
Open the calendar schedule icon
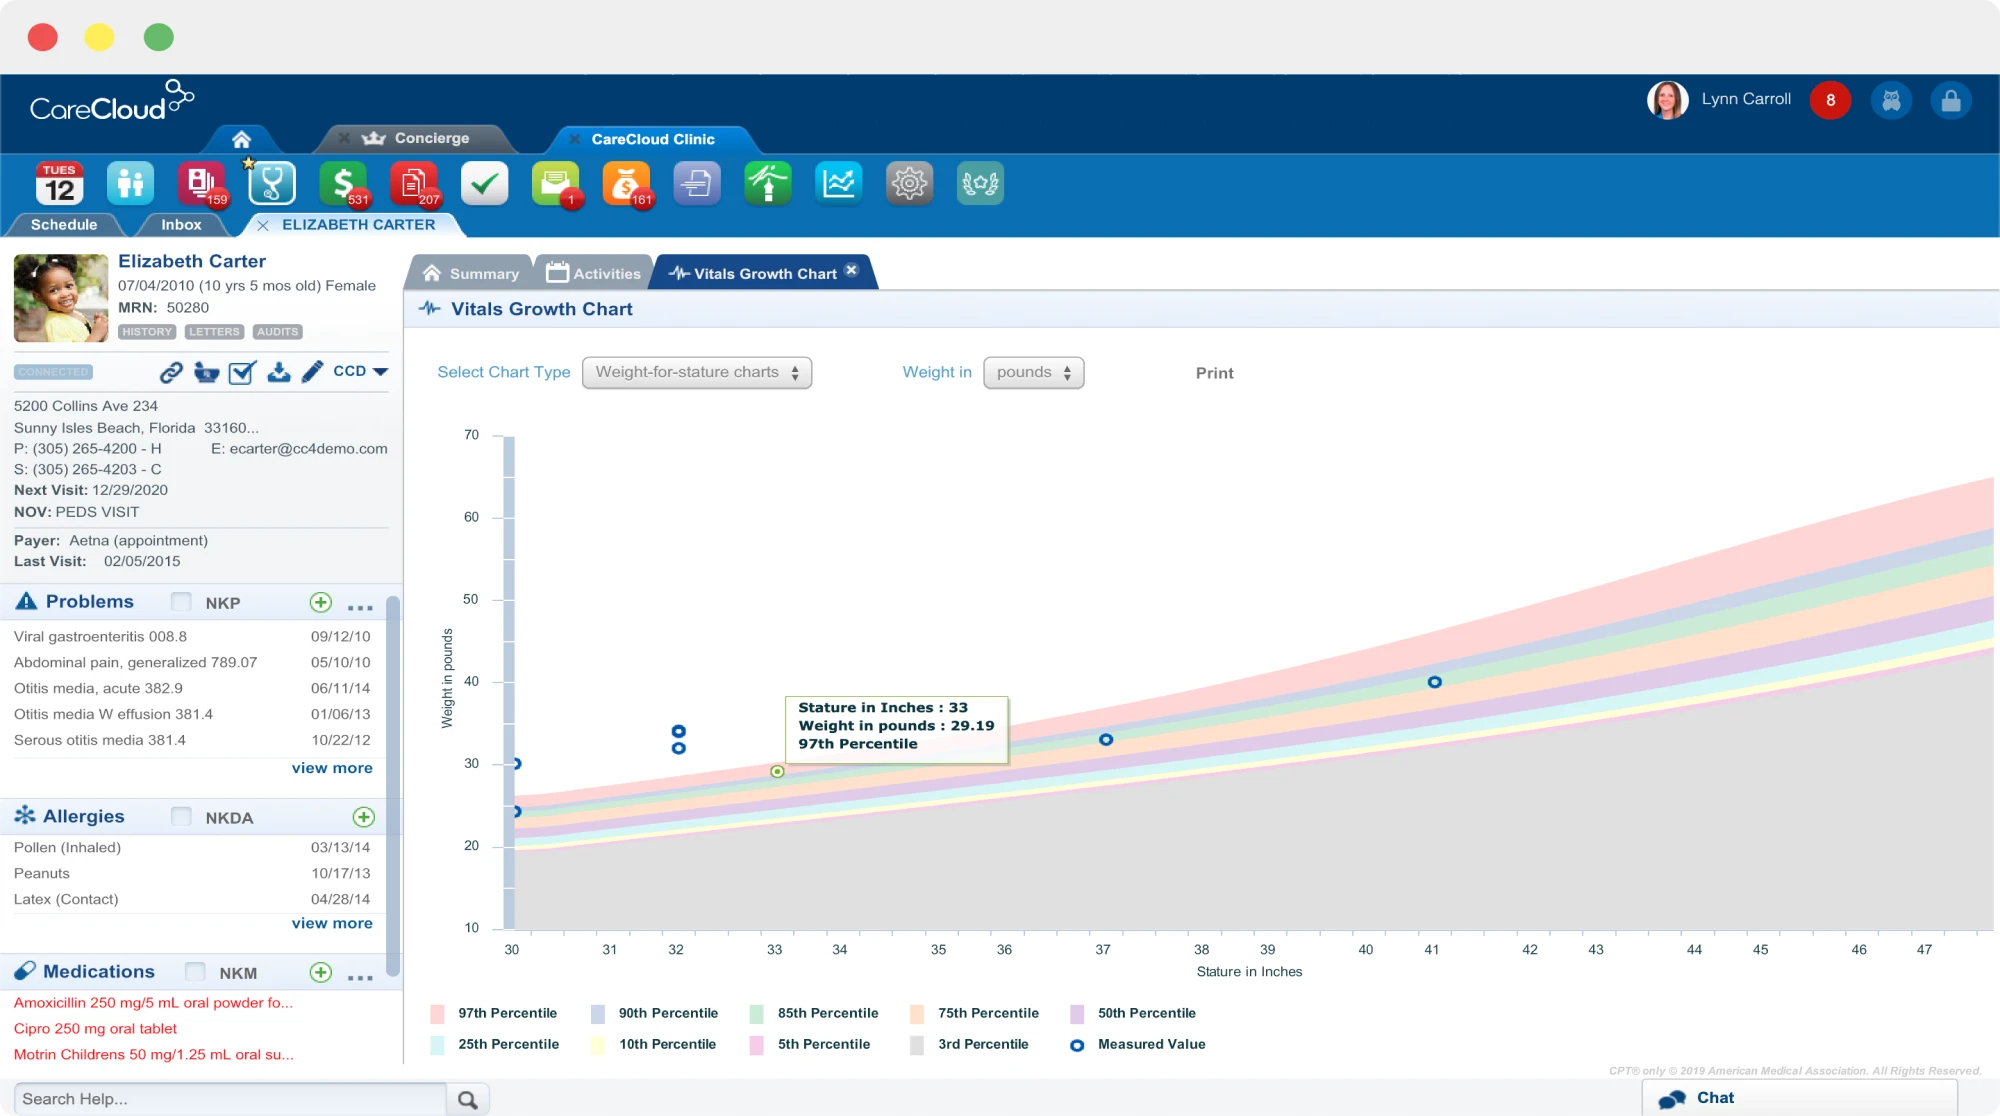59,184
